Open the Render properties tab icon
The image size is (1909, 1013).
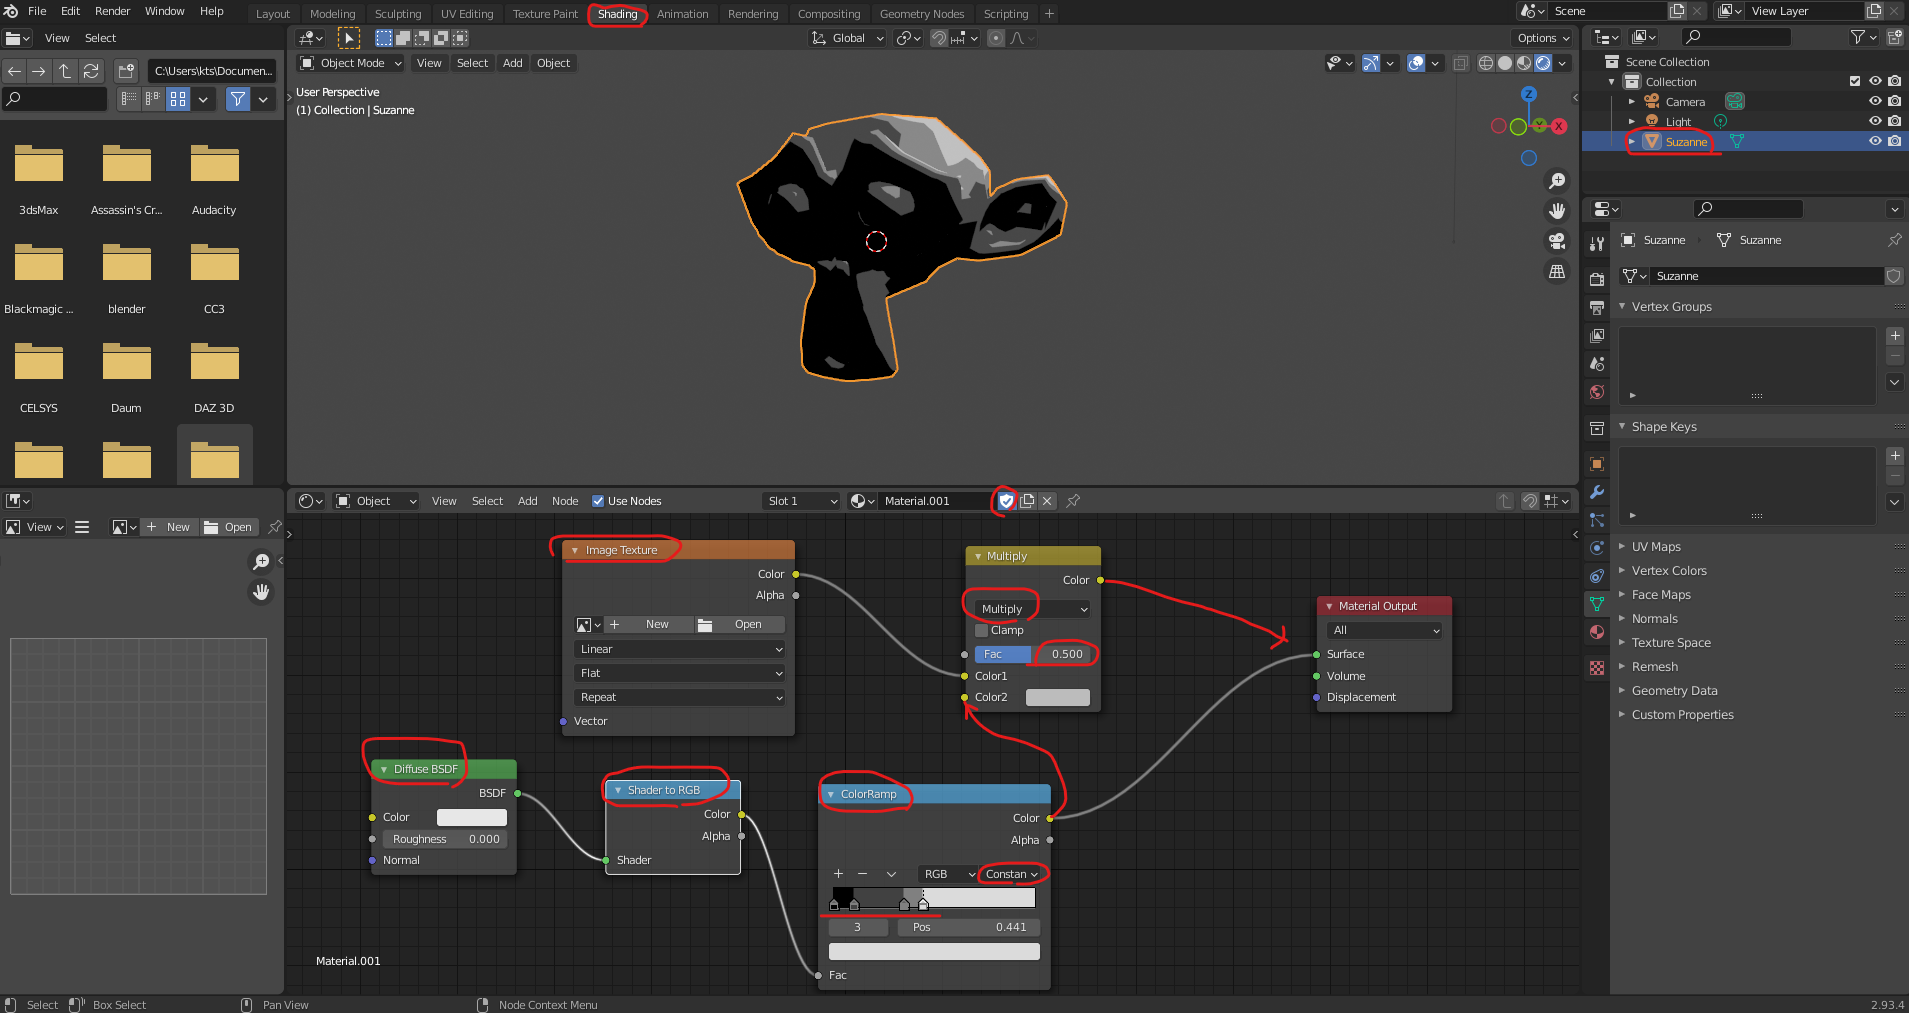pos(1597,279)
